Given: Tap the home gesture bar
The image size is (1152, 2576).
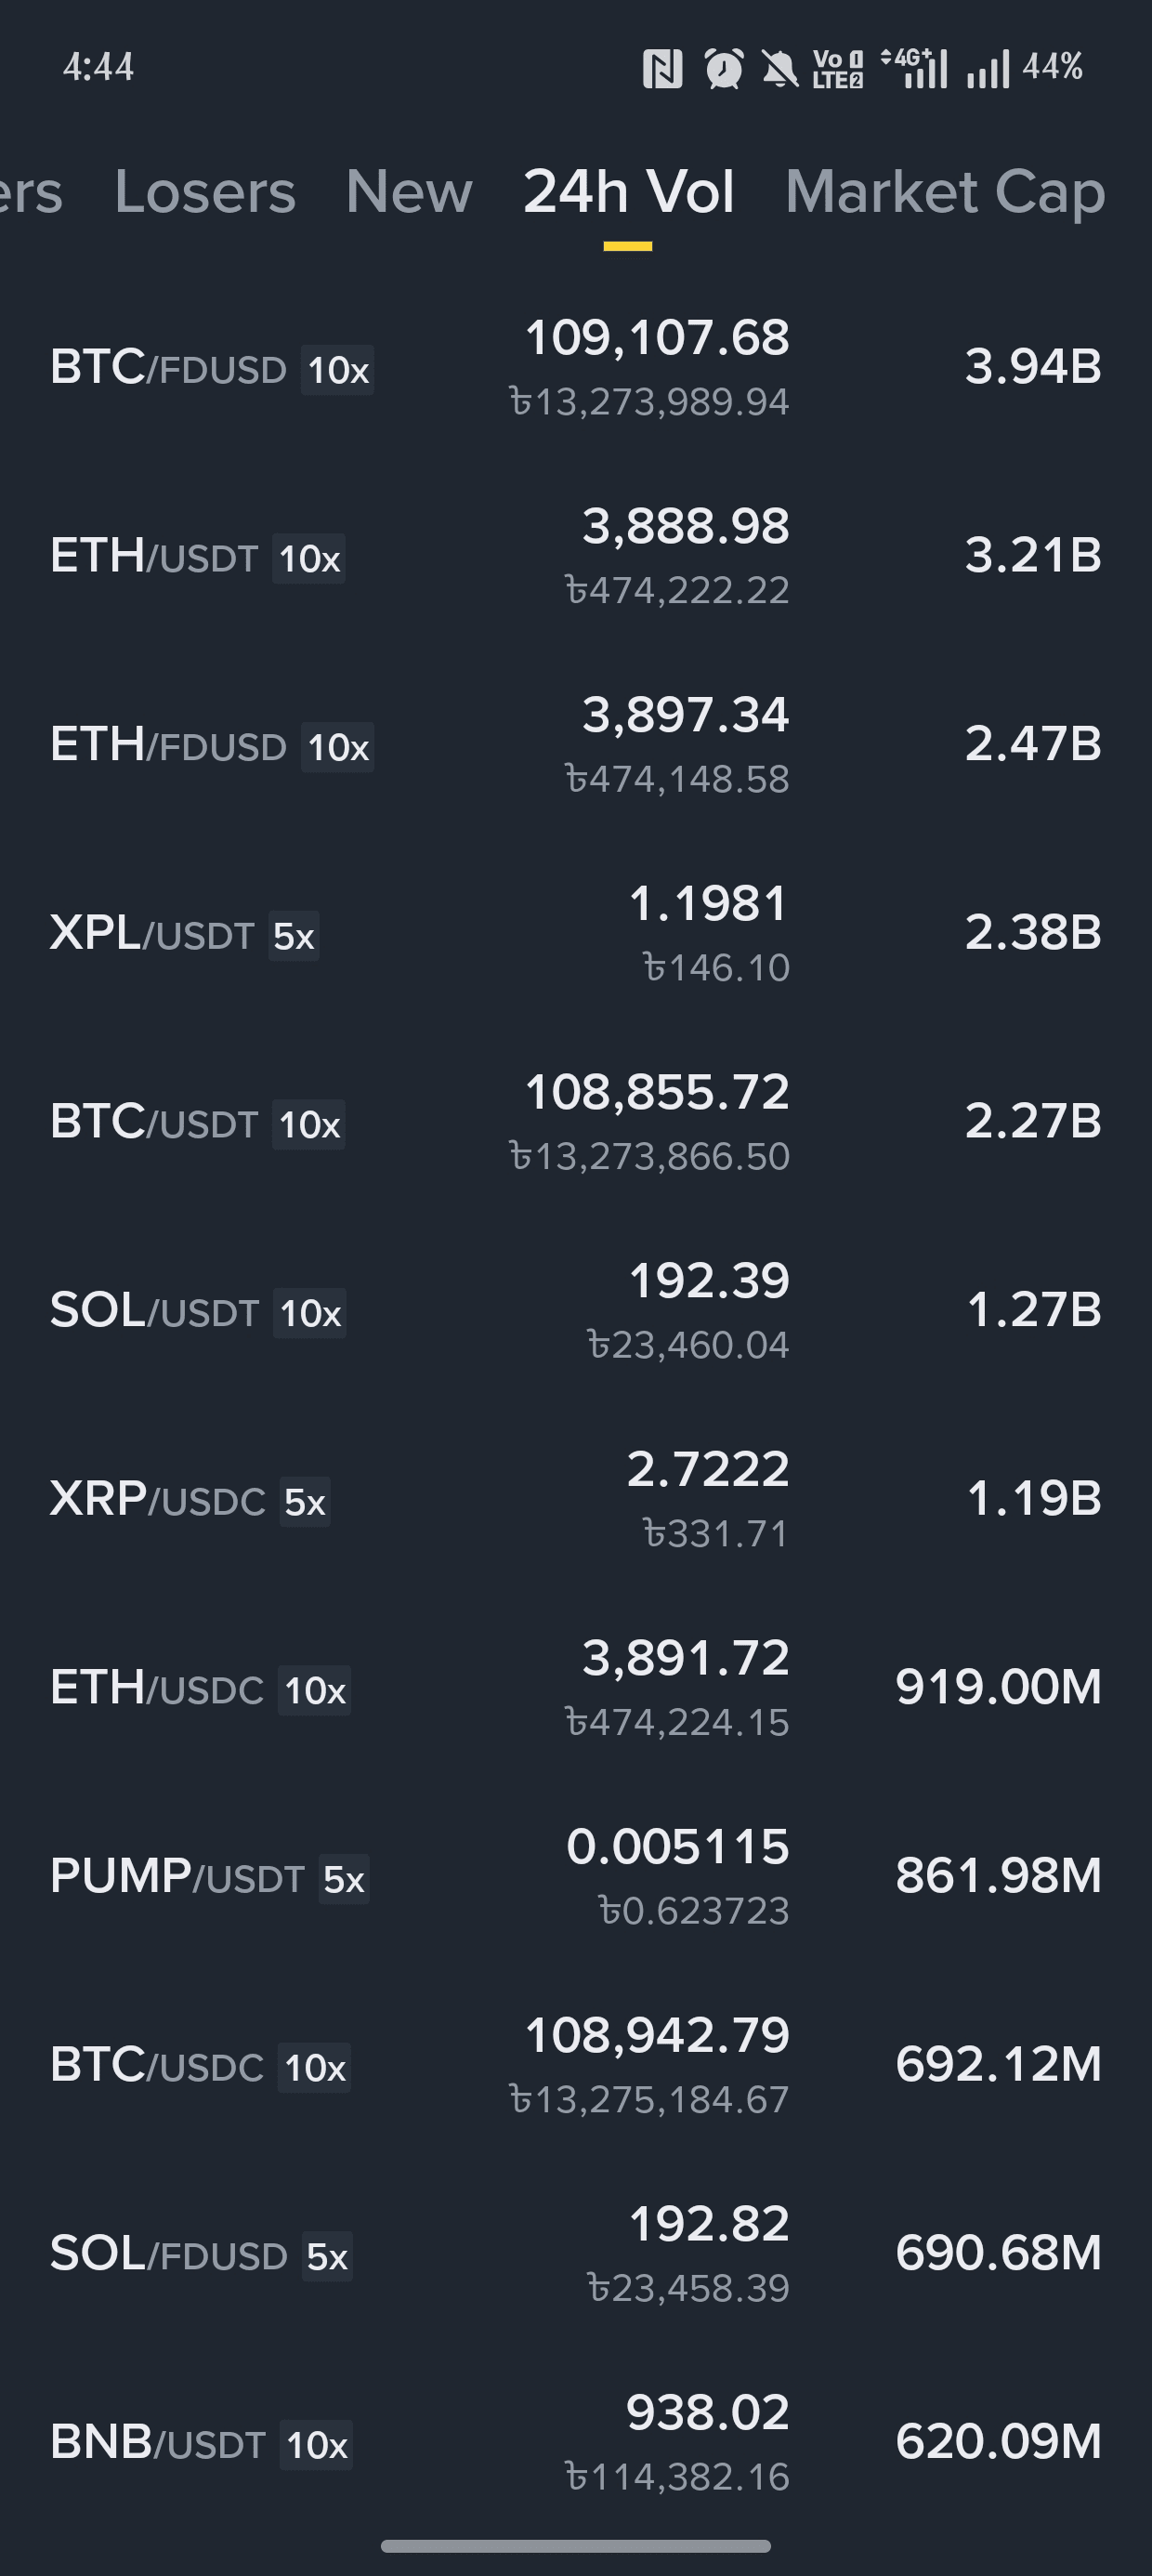Looking at the screenshot, I should 576,2545.
